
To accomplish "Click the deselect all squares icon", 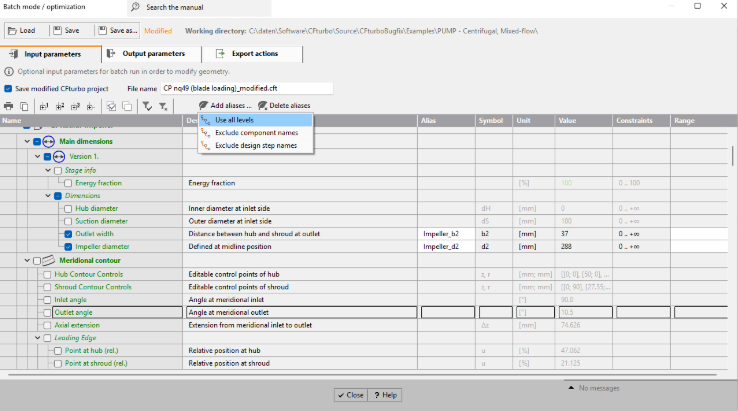I will (x=127, y=106).
